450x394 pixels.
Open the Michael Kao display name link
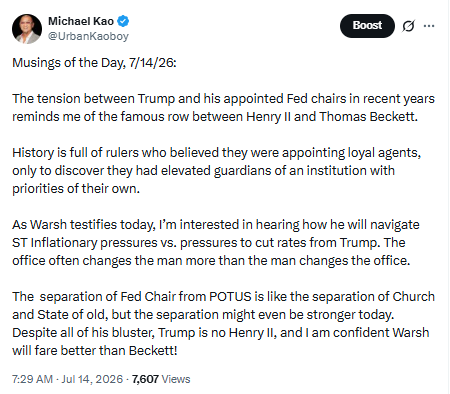tap(81, 21)
